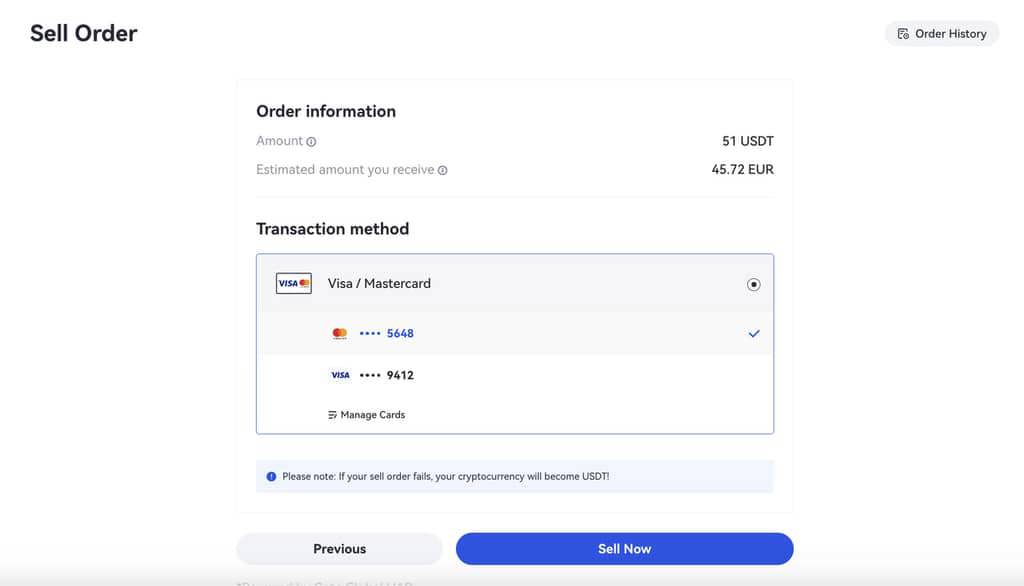Select the Visa / Mastercard radio button
1024x586 pixels.
[754, 284]
